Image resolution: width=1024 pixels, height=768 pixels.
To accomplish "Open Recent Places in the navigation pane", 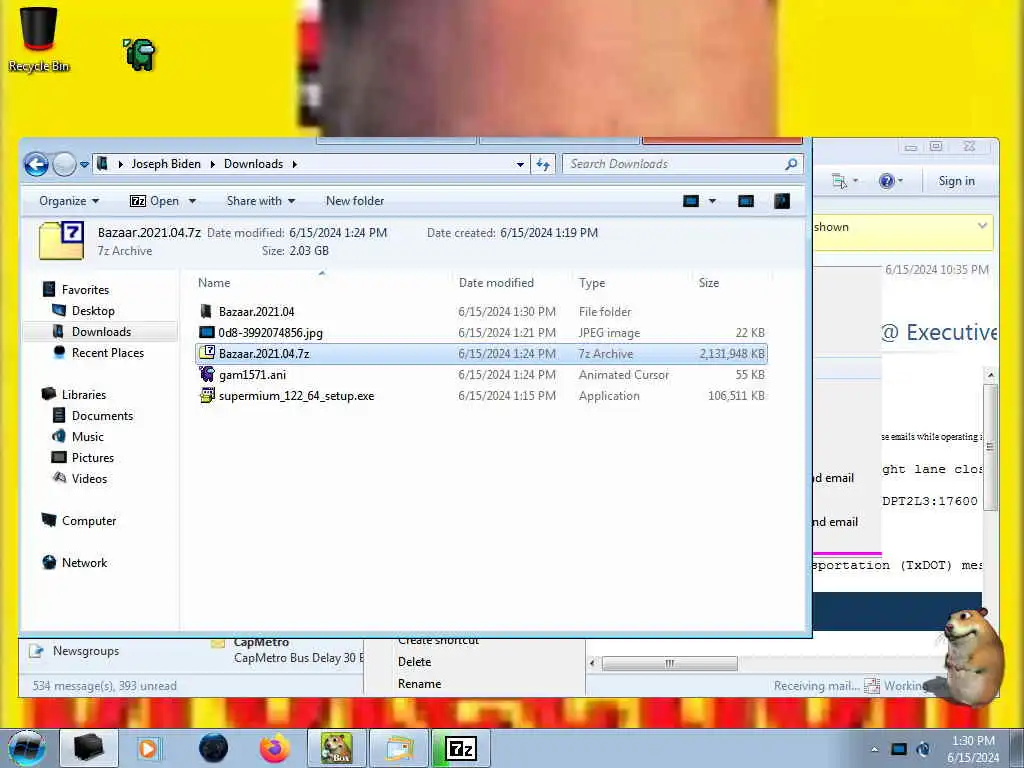I will pyautogui.click(x=108, y=353).
